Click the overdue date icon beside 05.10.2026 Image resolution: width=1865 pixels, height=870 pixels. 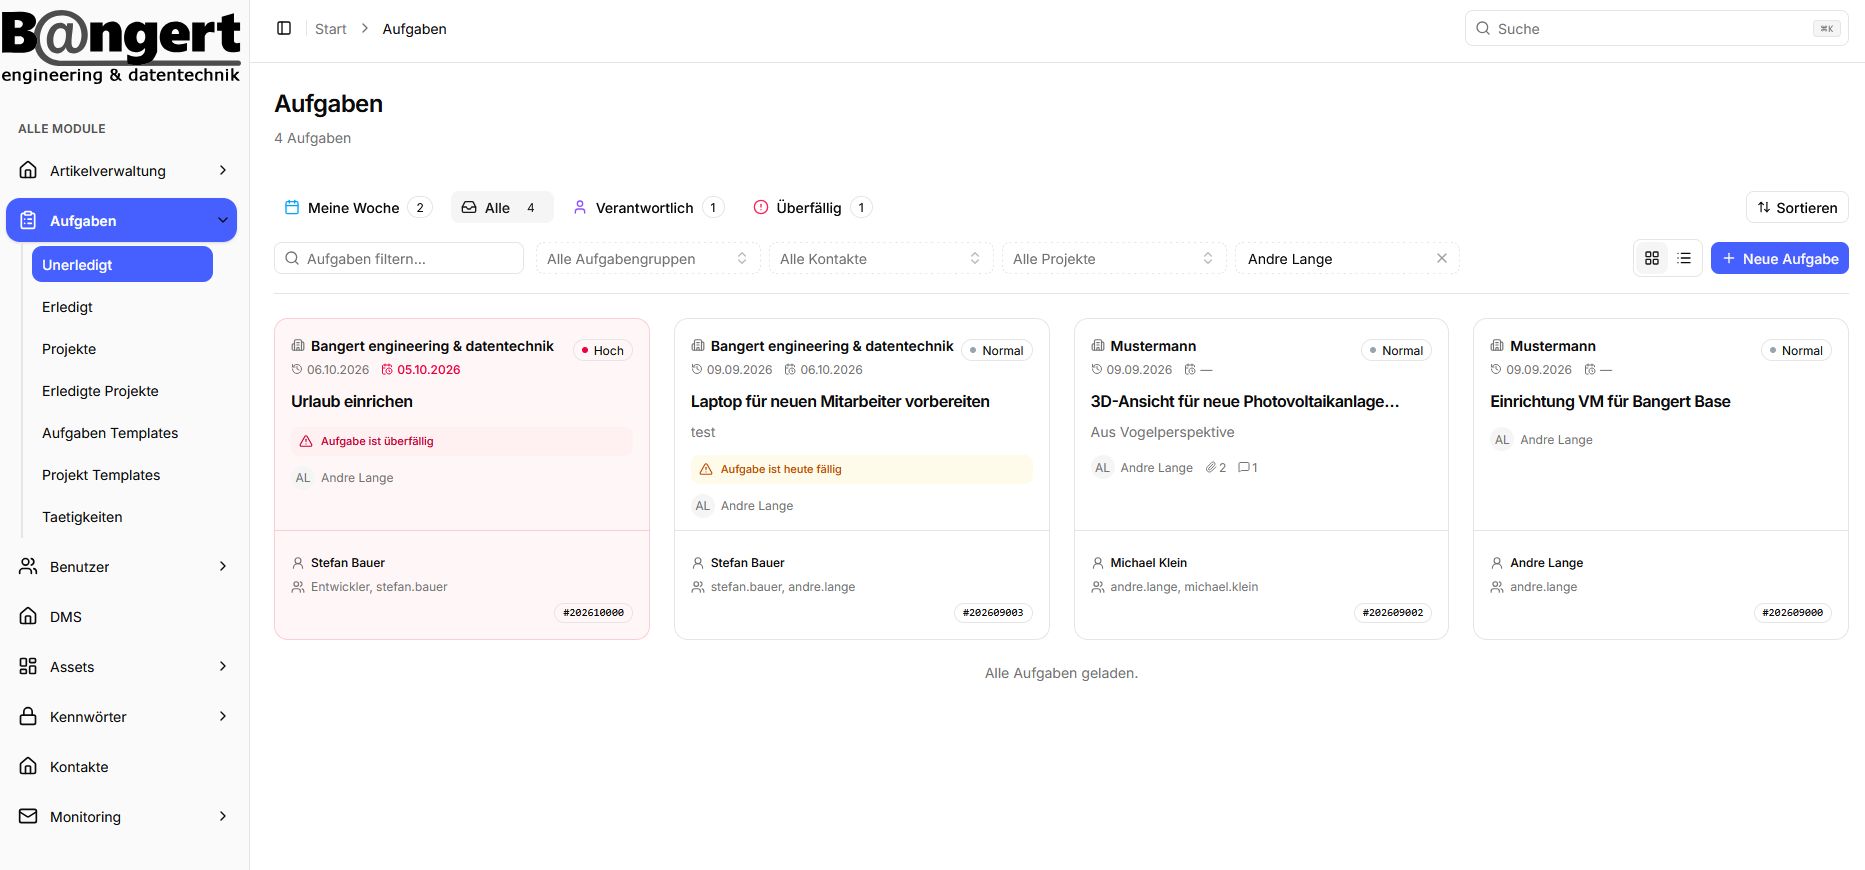[387, 369]
